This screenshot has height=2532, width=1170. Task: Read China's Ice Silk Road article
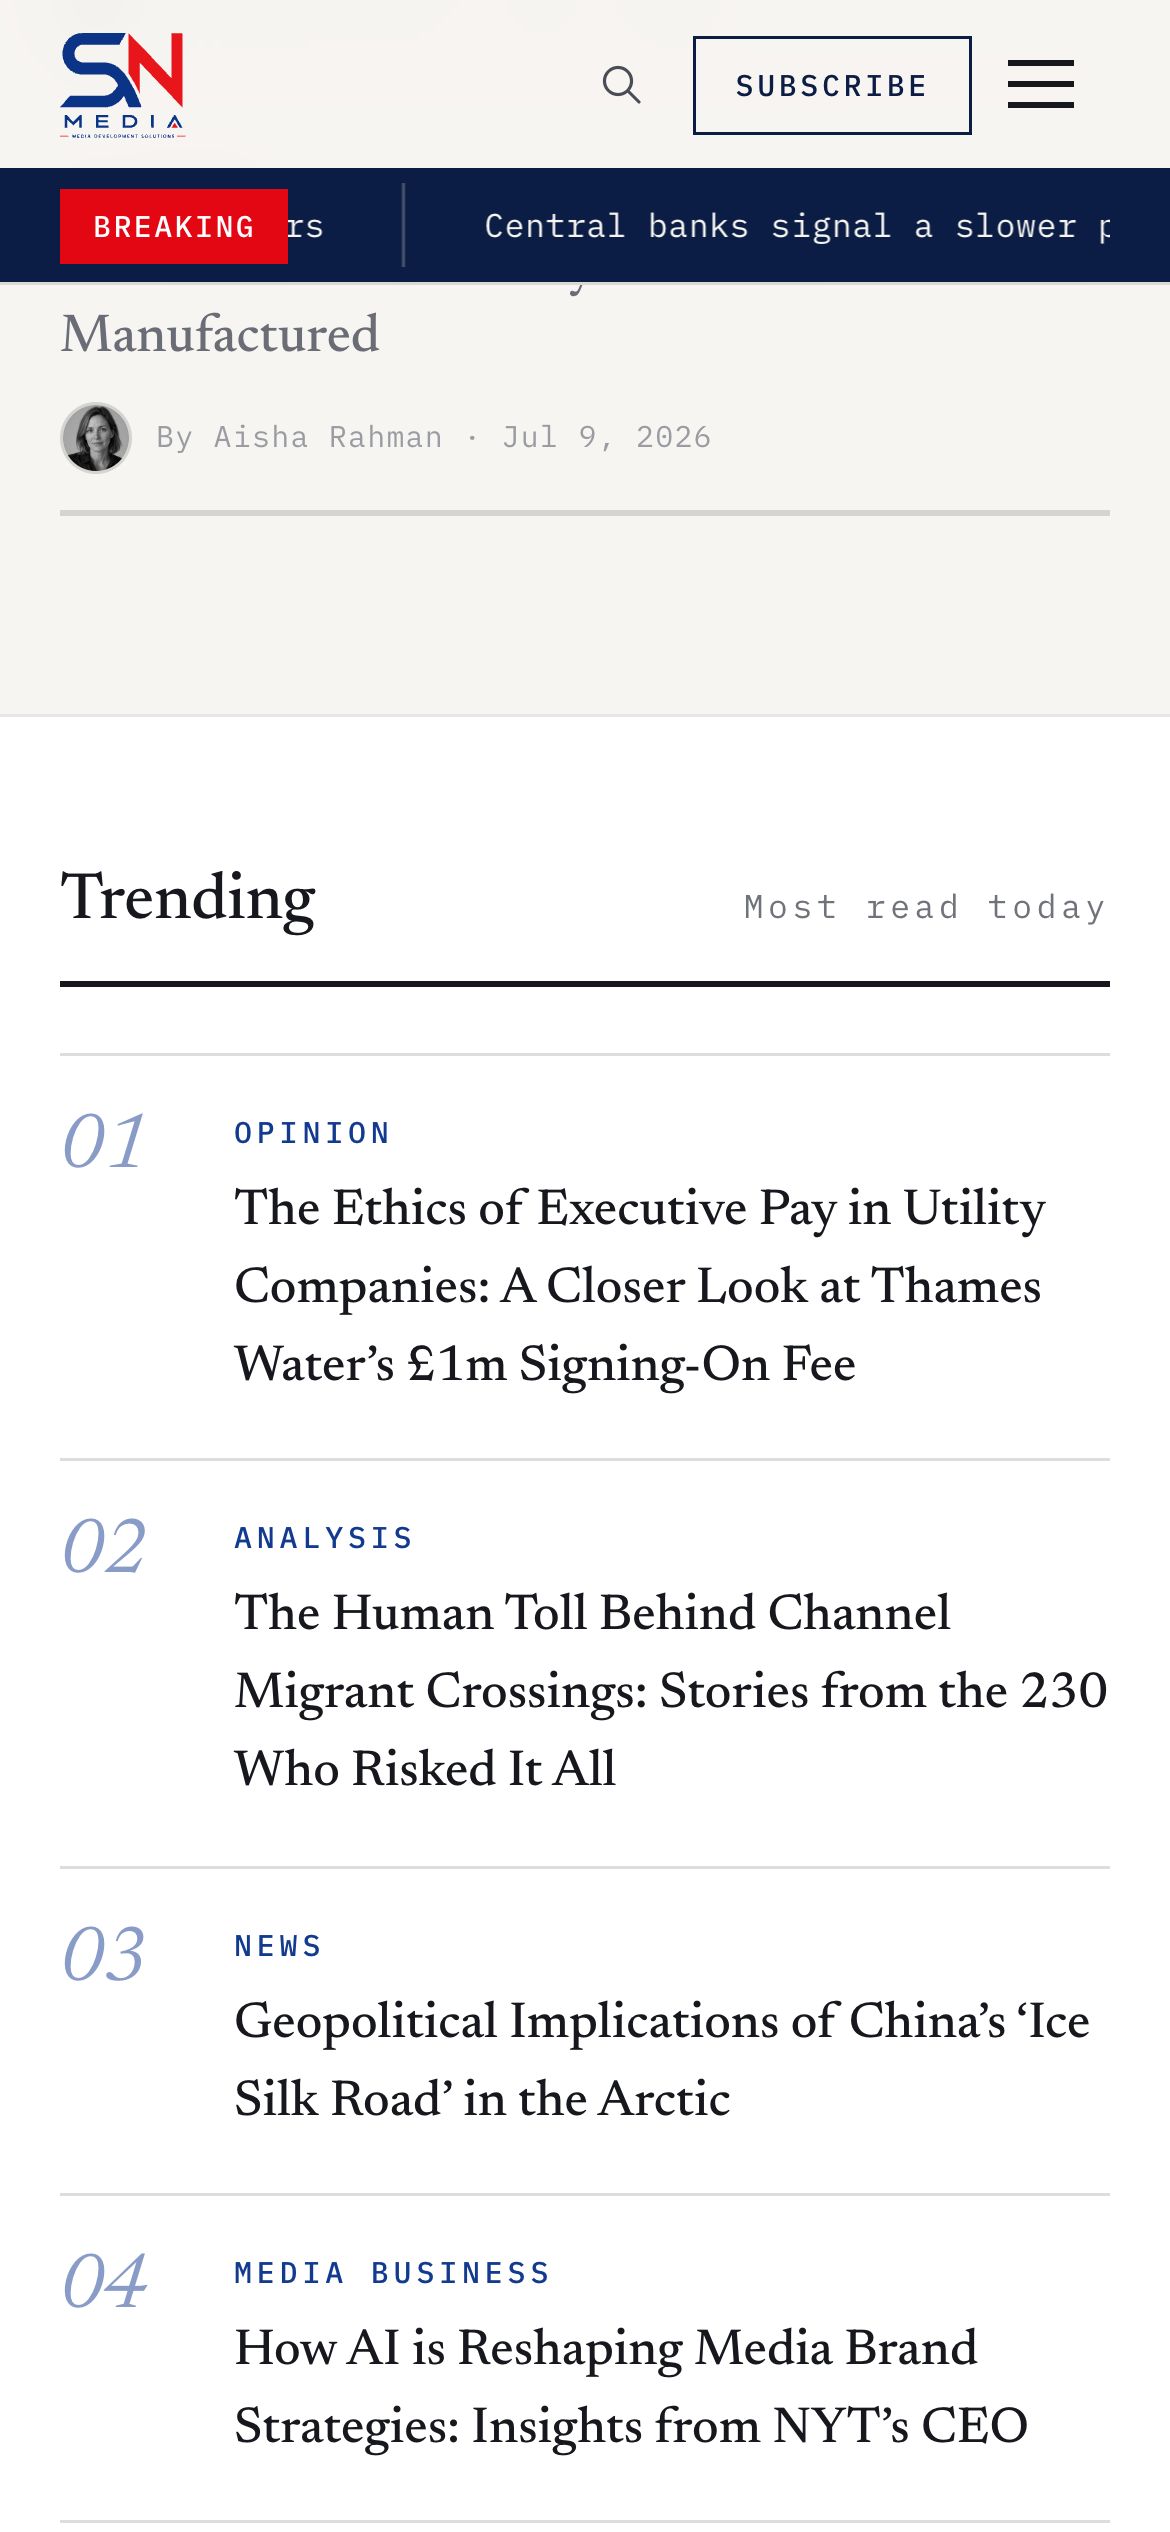click(662, 2060)
